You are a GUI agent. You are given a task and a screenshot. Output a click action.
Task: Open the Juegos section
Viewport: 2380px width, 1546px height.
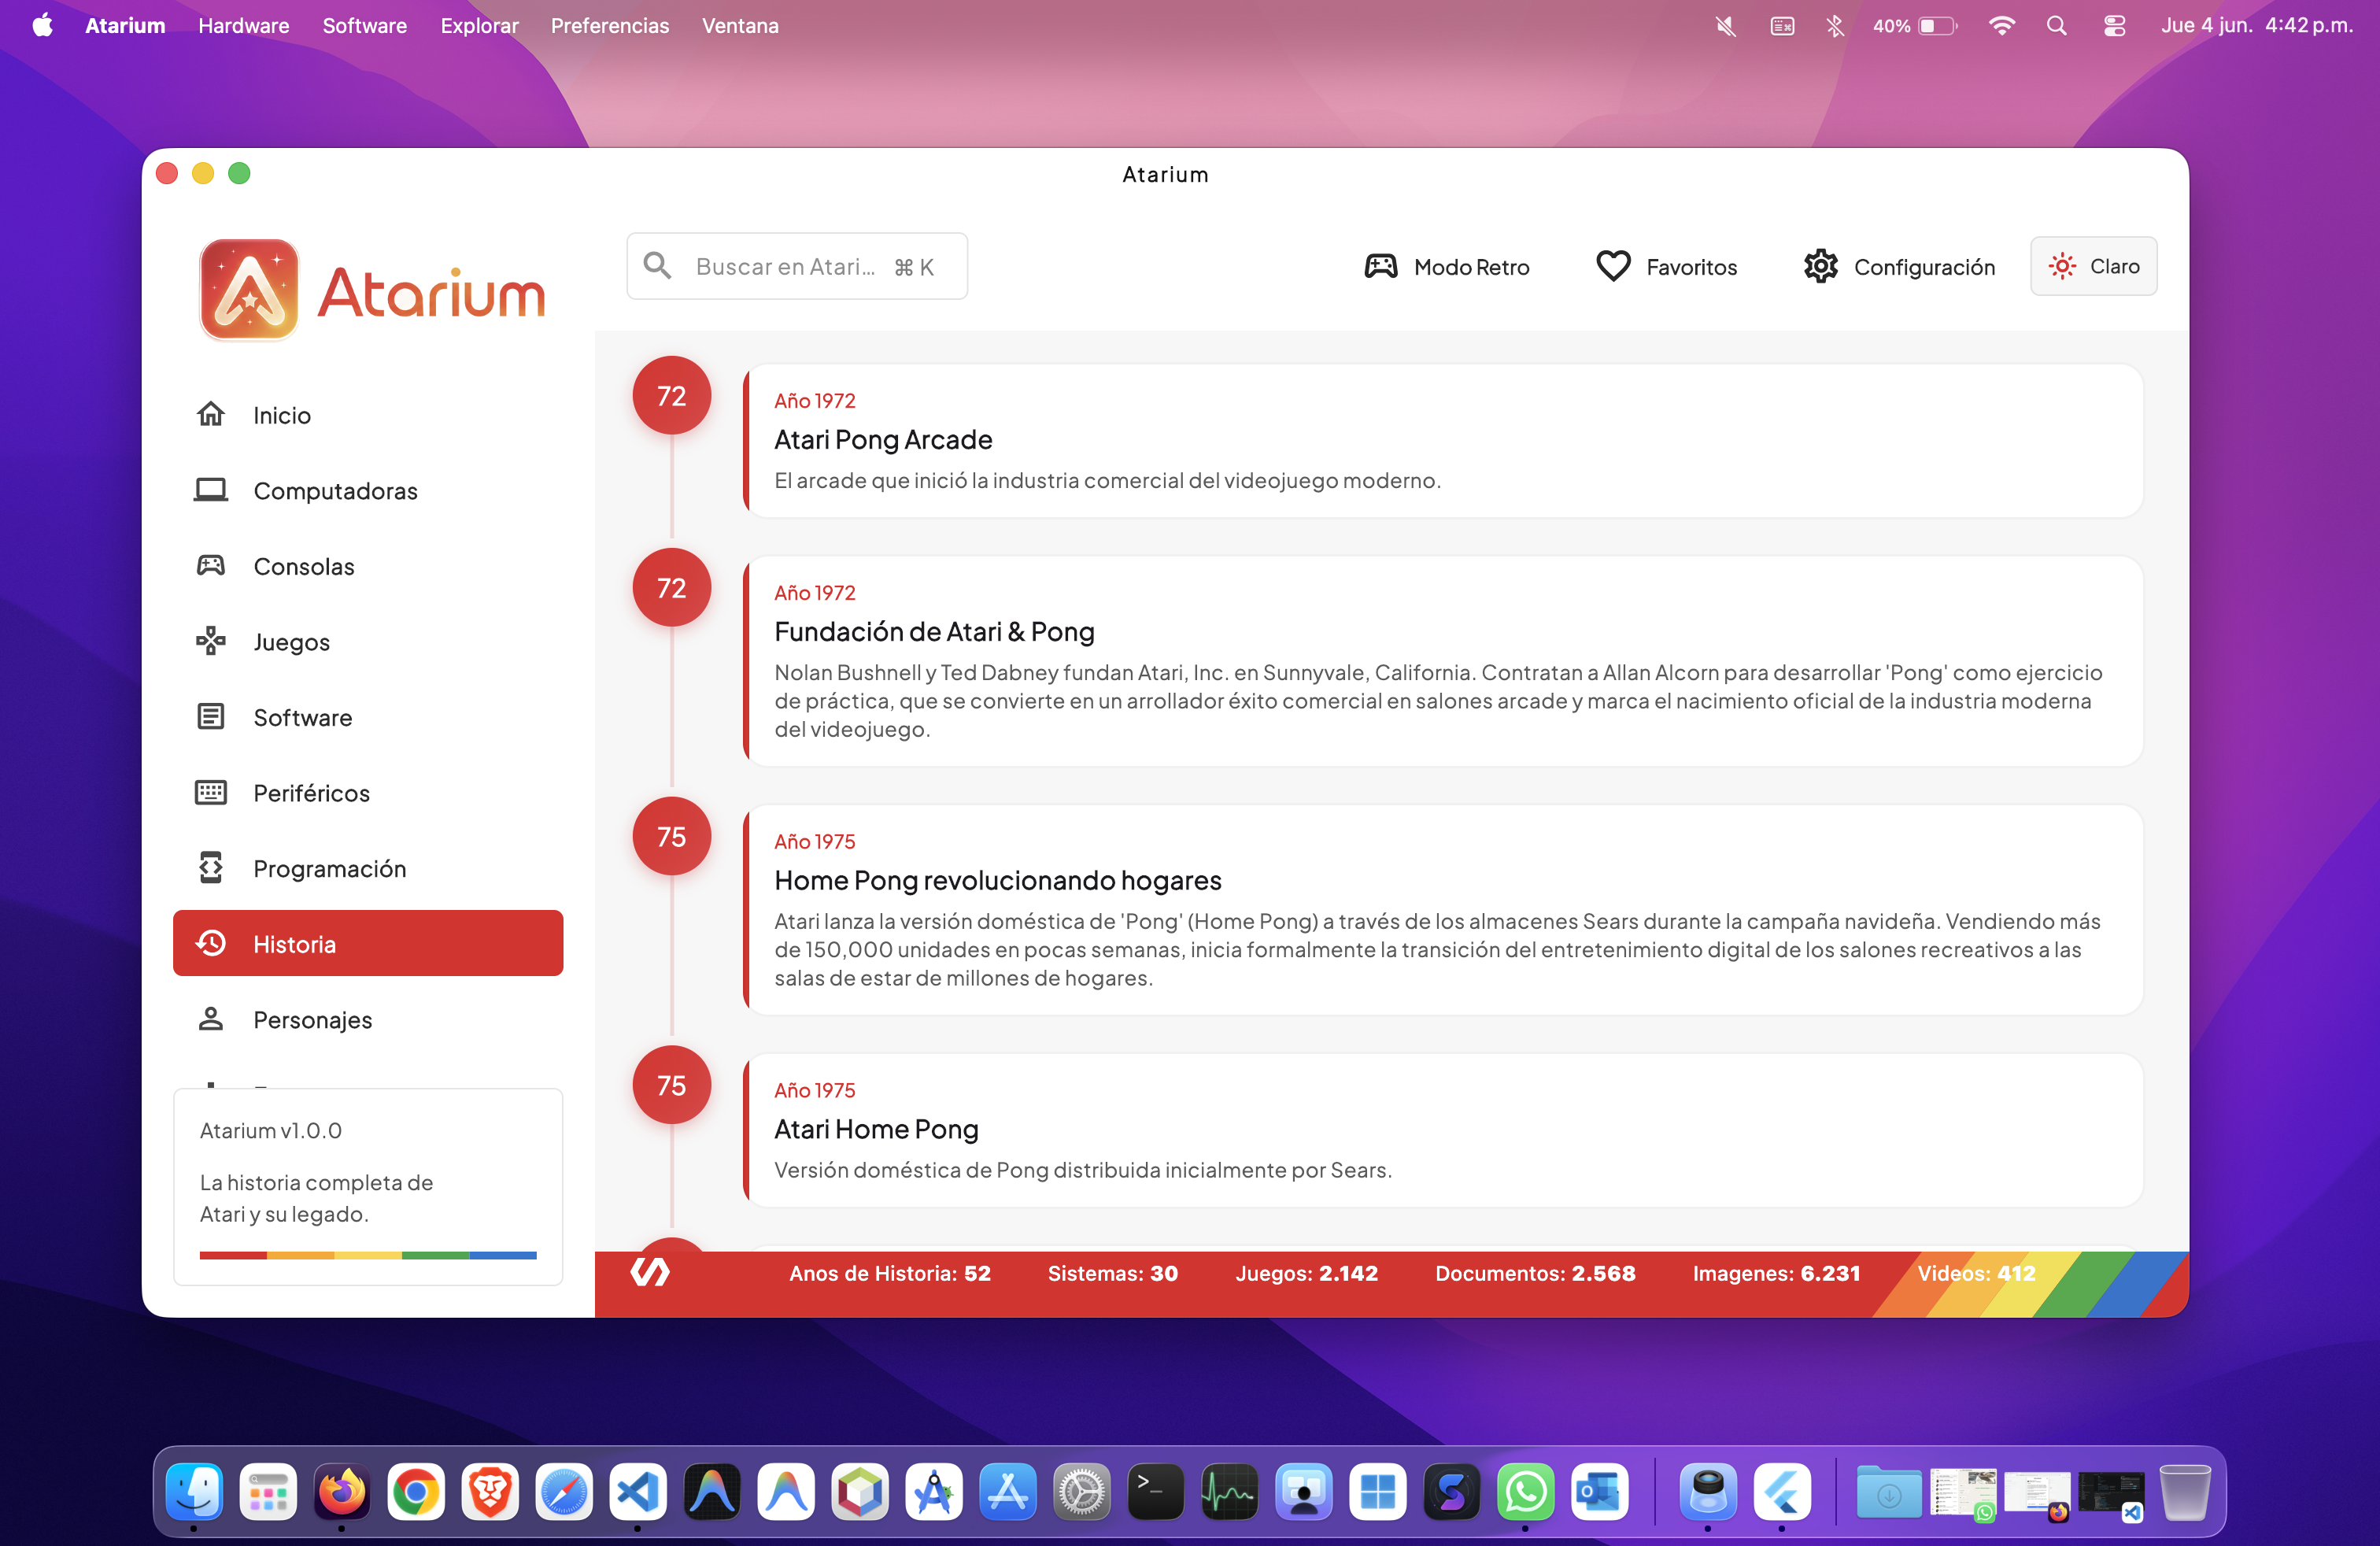point(368,641)
